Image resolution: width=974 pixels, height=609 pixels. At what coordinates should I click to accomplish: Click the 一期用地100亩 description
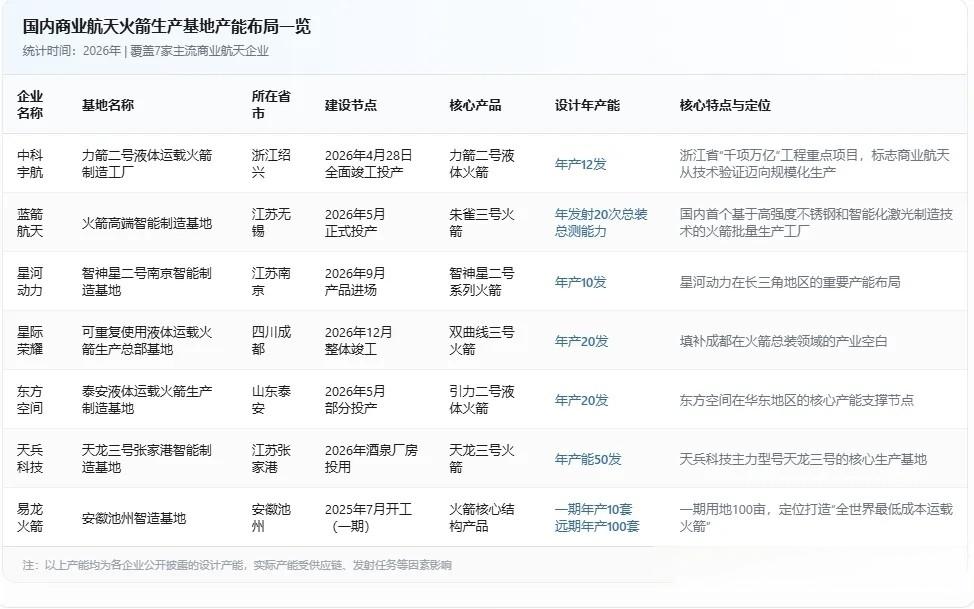816,518
